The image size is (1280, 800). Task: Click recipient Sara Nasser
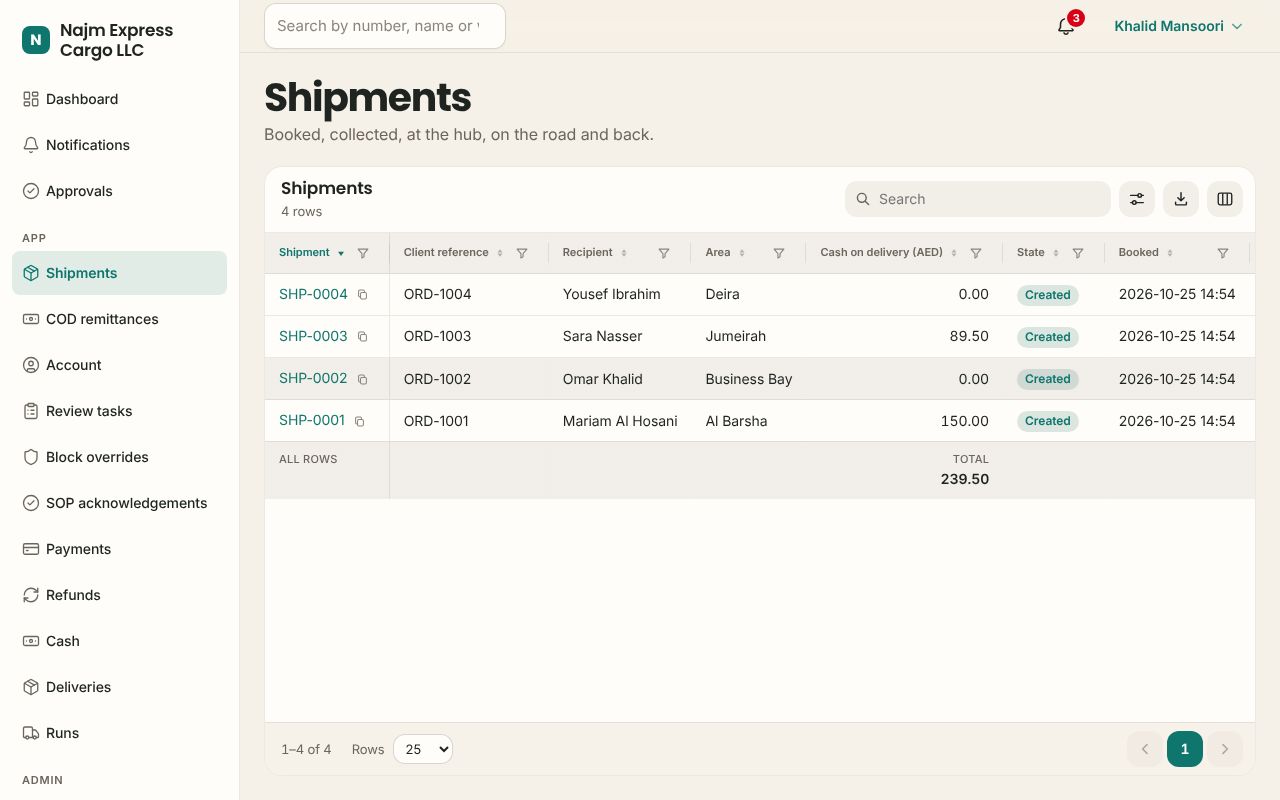pyautogui.click(x=603, y=337)
